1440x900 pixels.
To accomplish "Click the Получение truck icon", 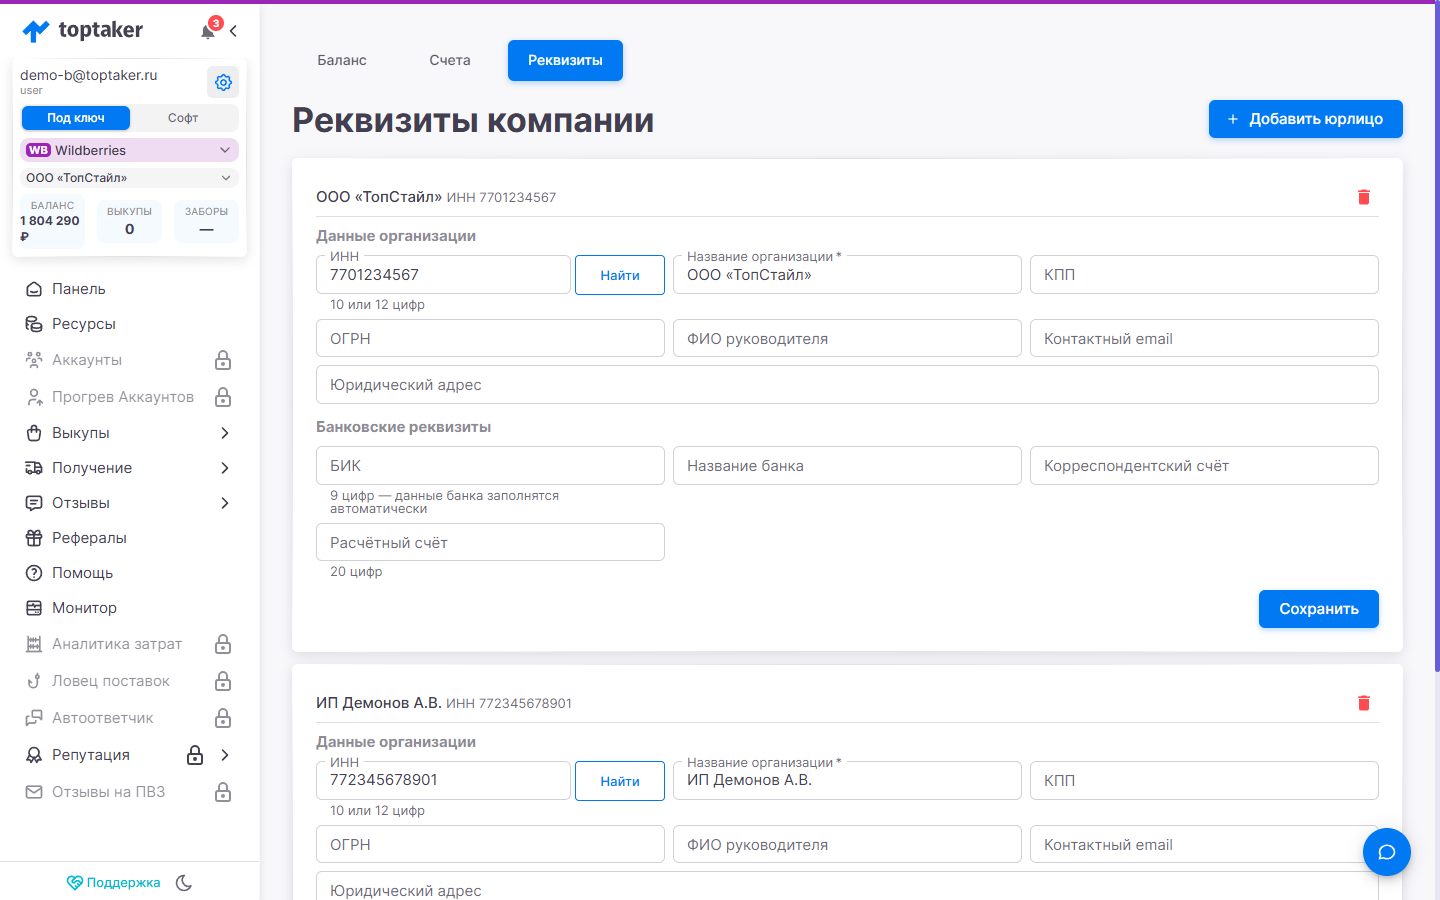I will (x=34, y=468).
